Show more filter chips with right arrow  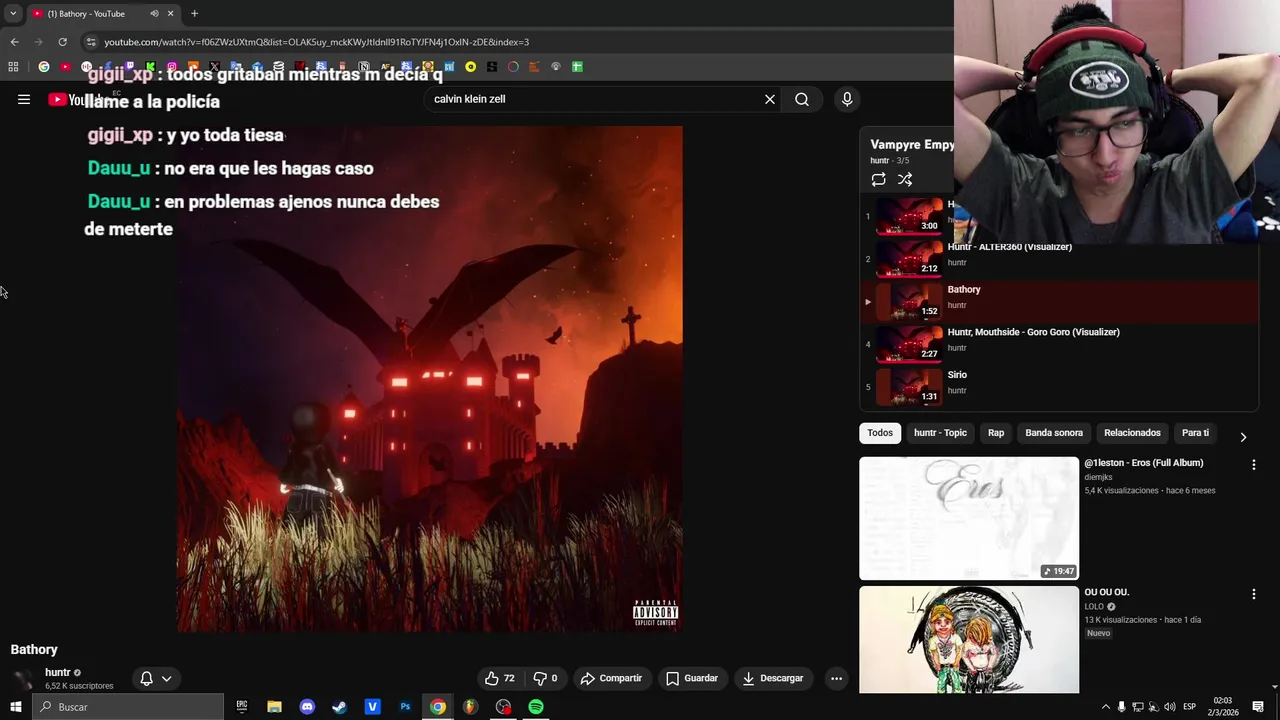click(1243, 437)
